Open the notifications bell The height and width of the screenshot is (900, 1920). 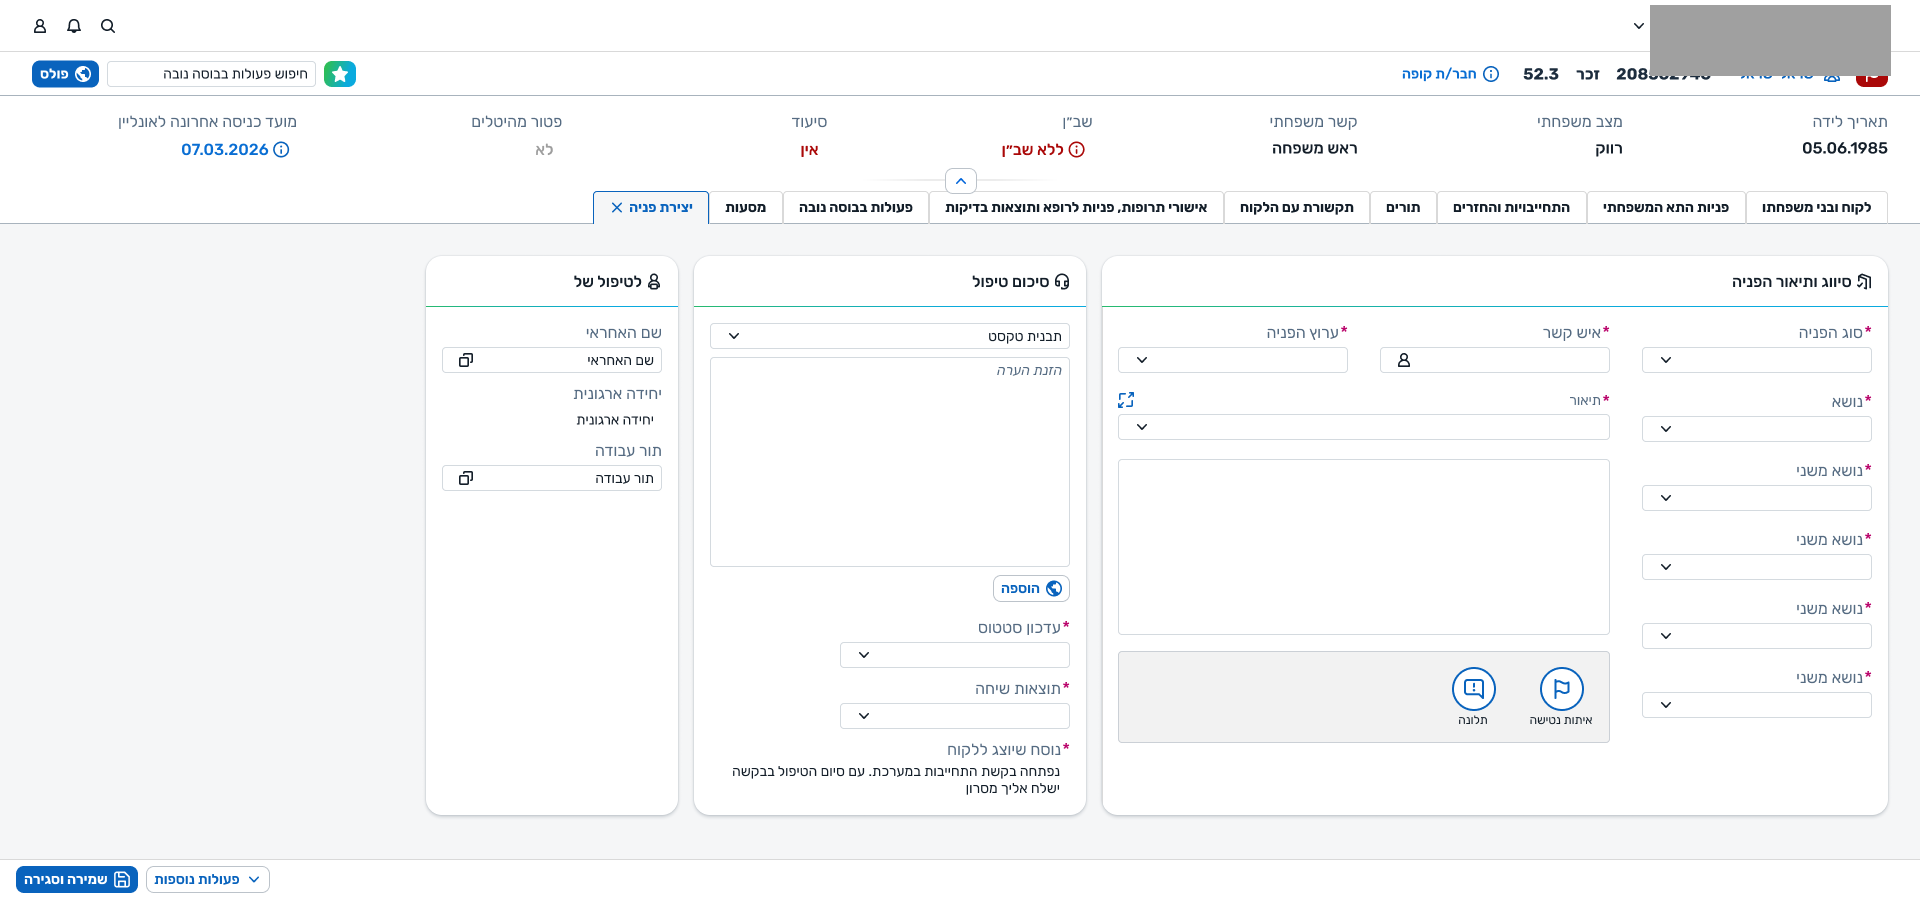pyautogui.click(x=74, y=26)
